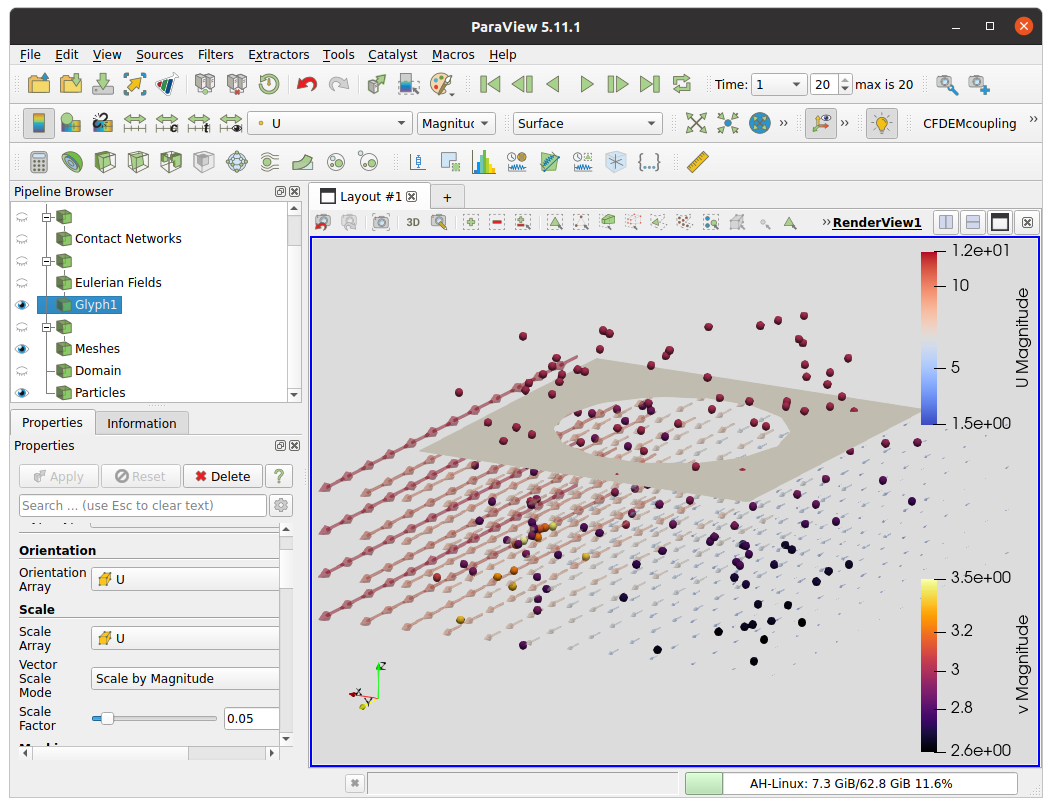Apply the Glyph filter icon

click(236, 162)
